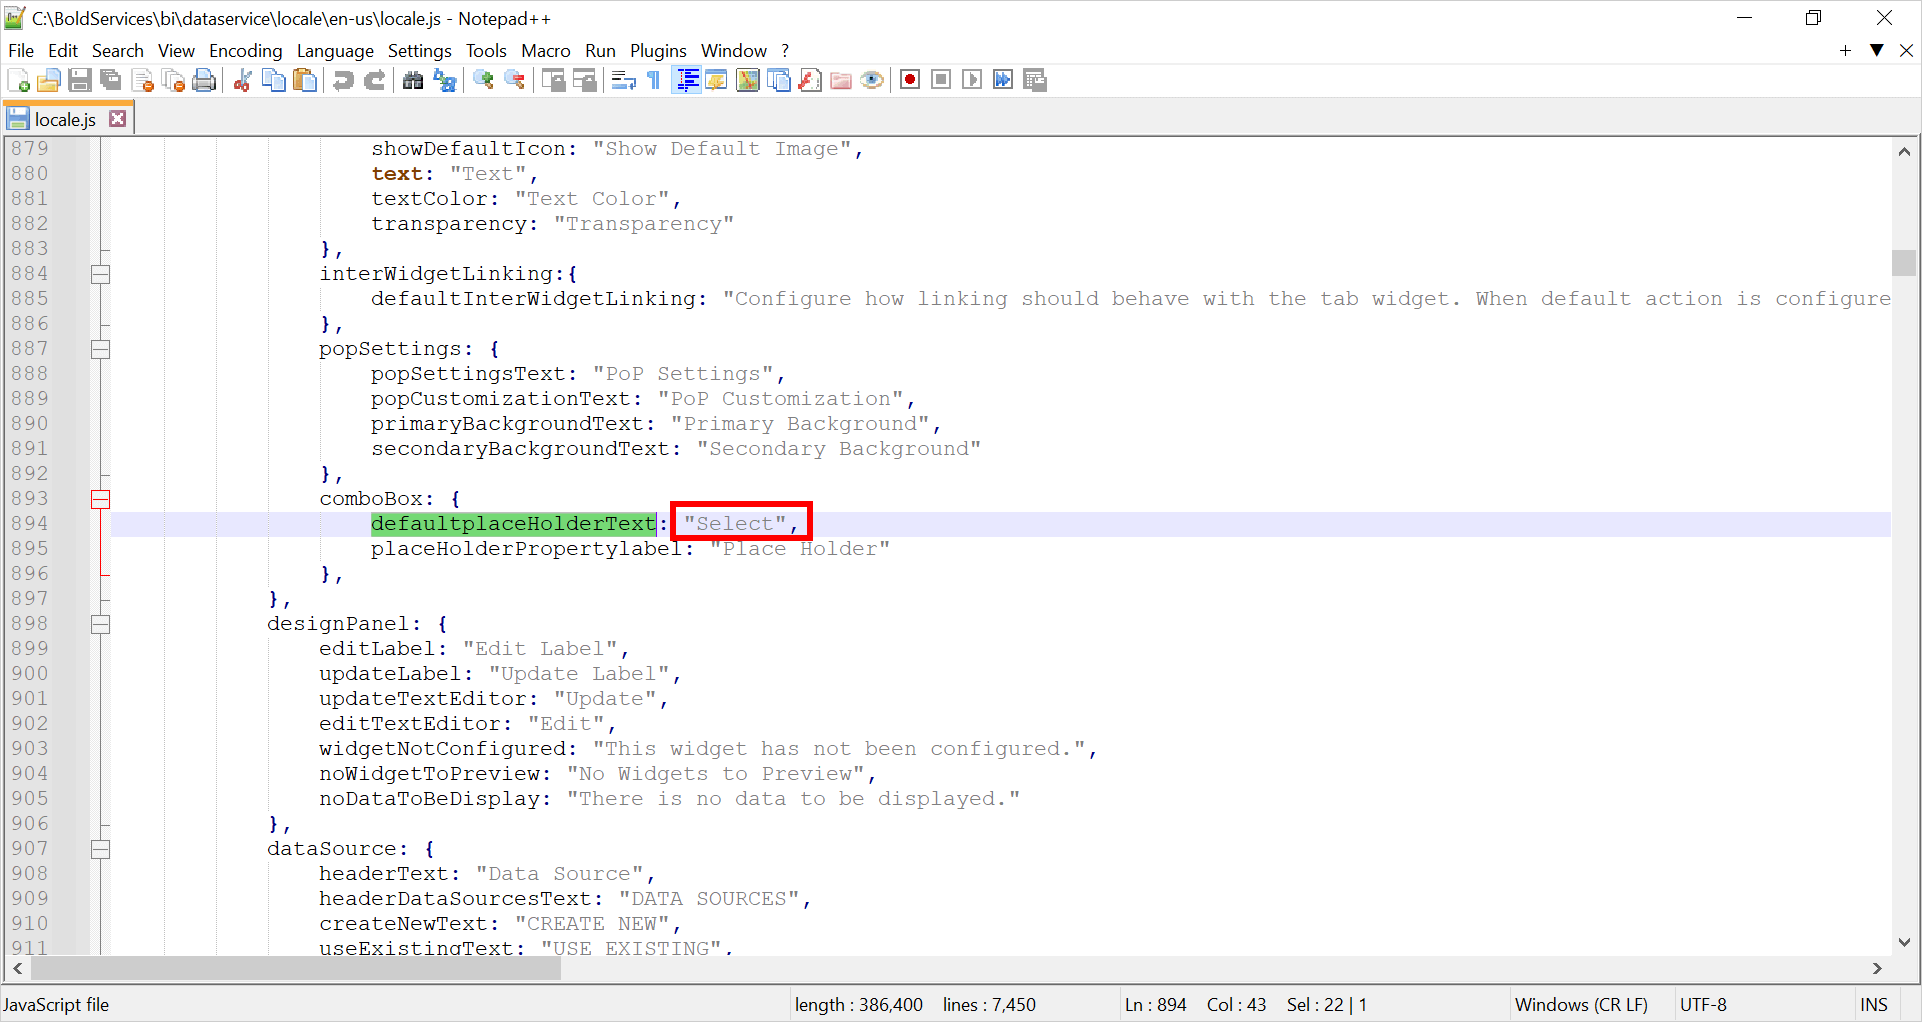
Task: Click the vertical scrollbar down arrow
Action: pyautogui.click(x=1904, y=942)
